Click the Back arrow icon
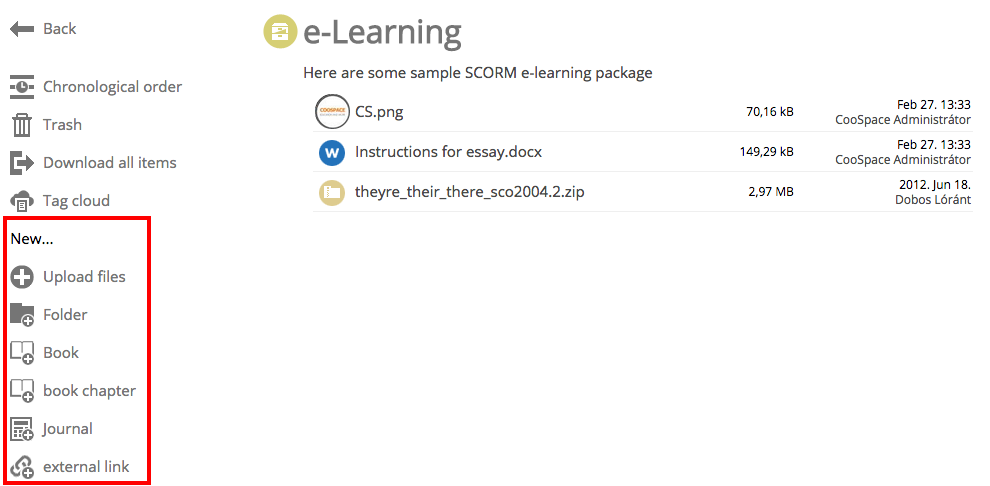990x486 pixels. pos(22,29)
